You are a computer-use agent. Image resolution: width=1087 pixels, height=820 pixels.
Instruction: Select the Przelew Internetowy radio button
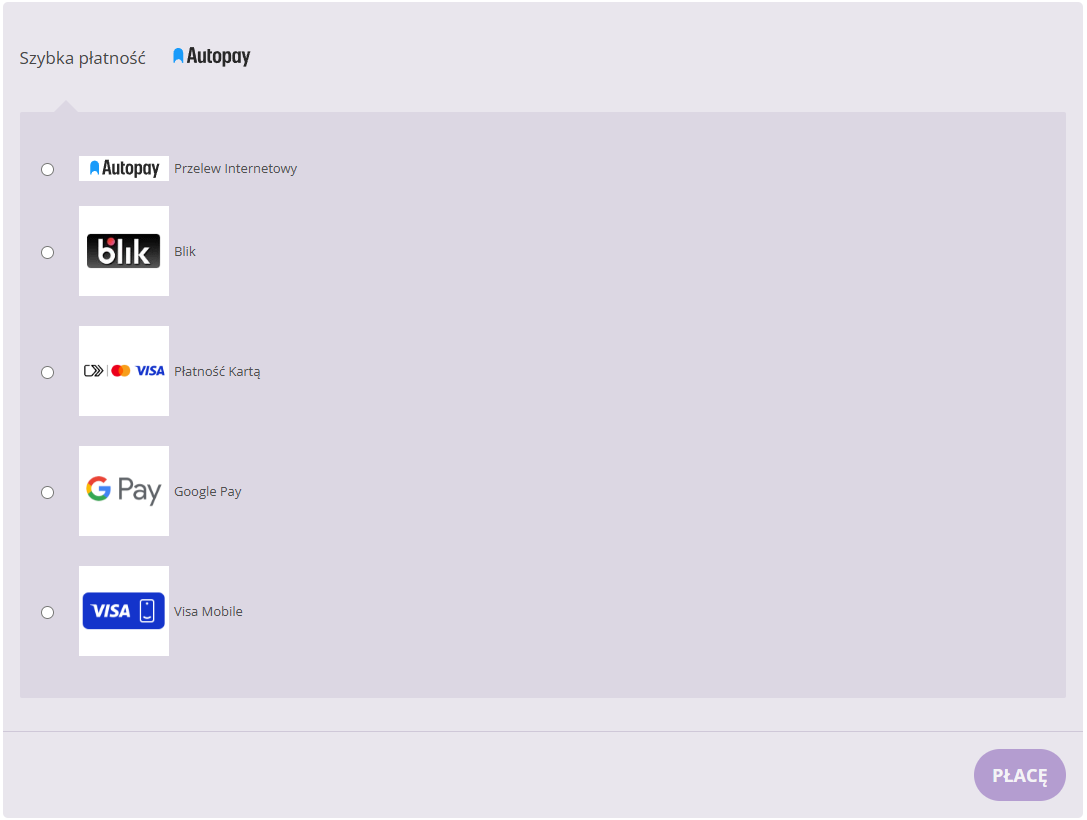coord(47,170)
